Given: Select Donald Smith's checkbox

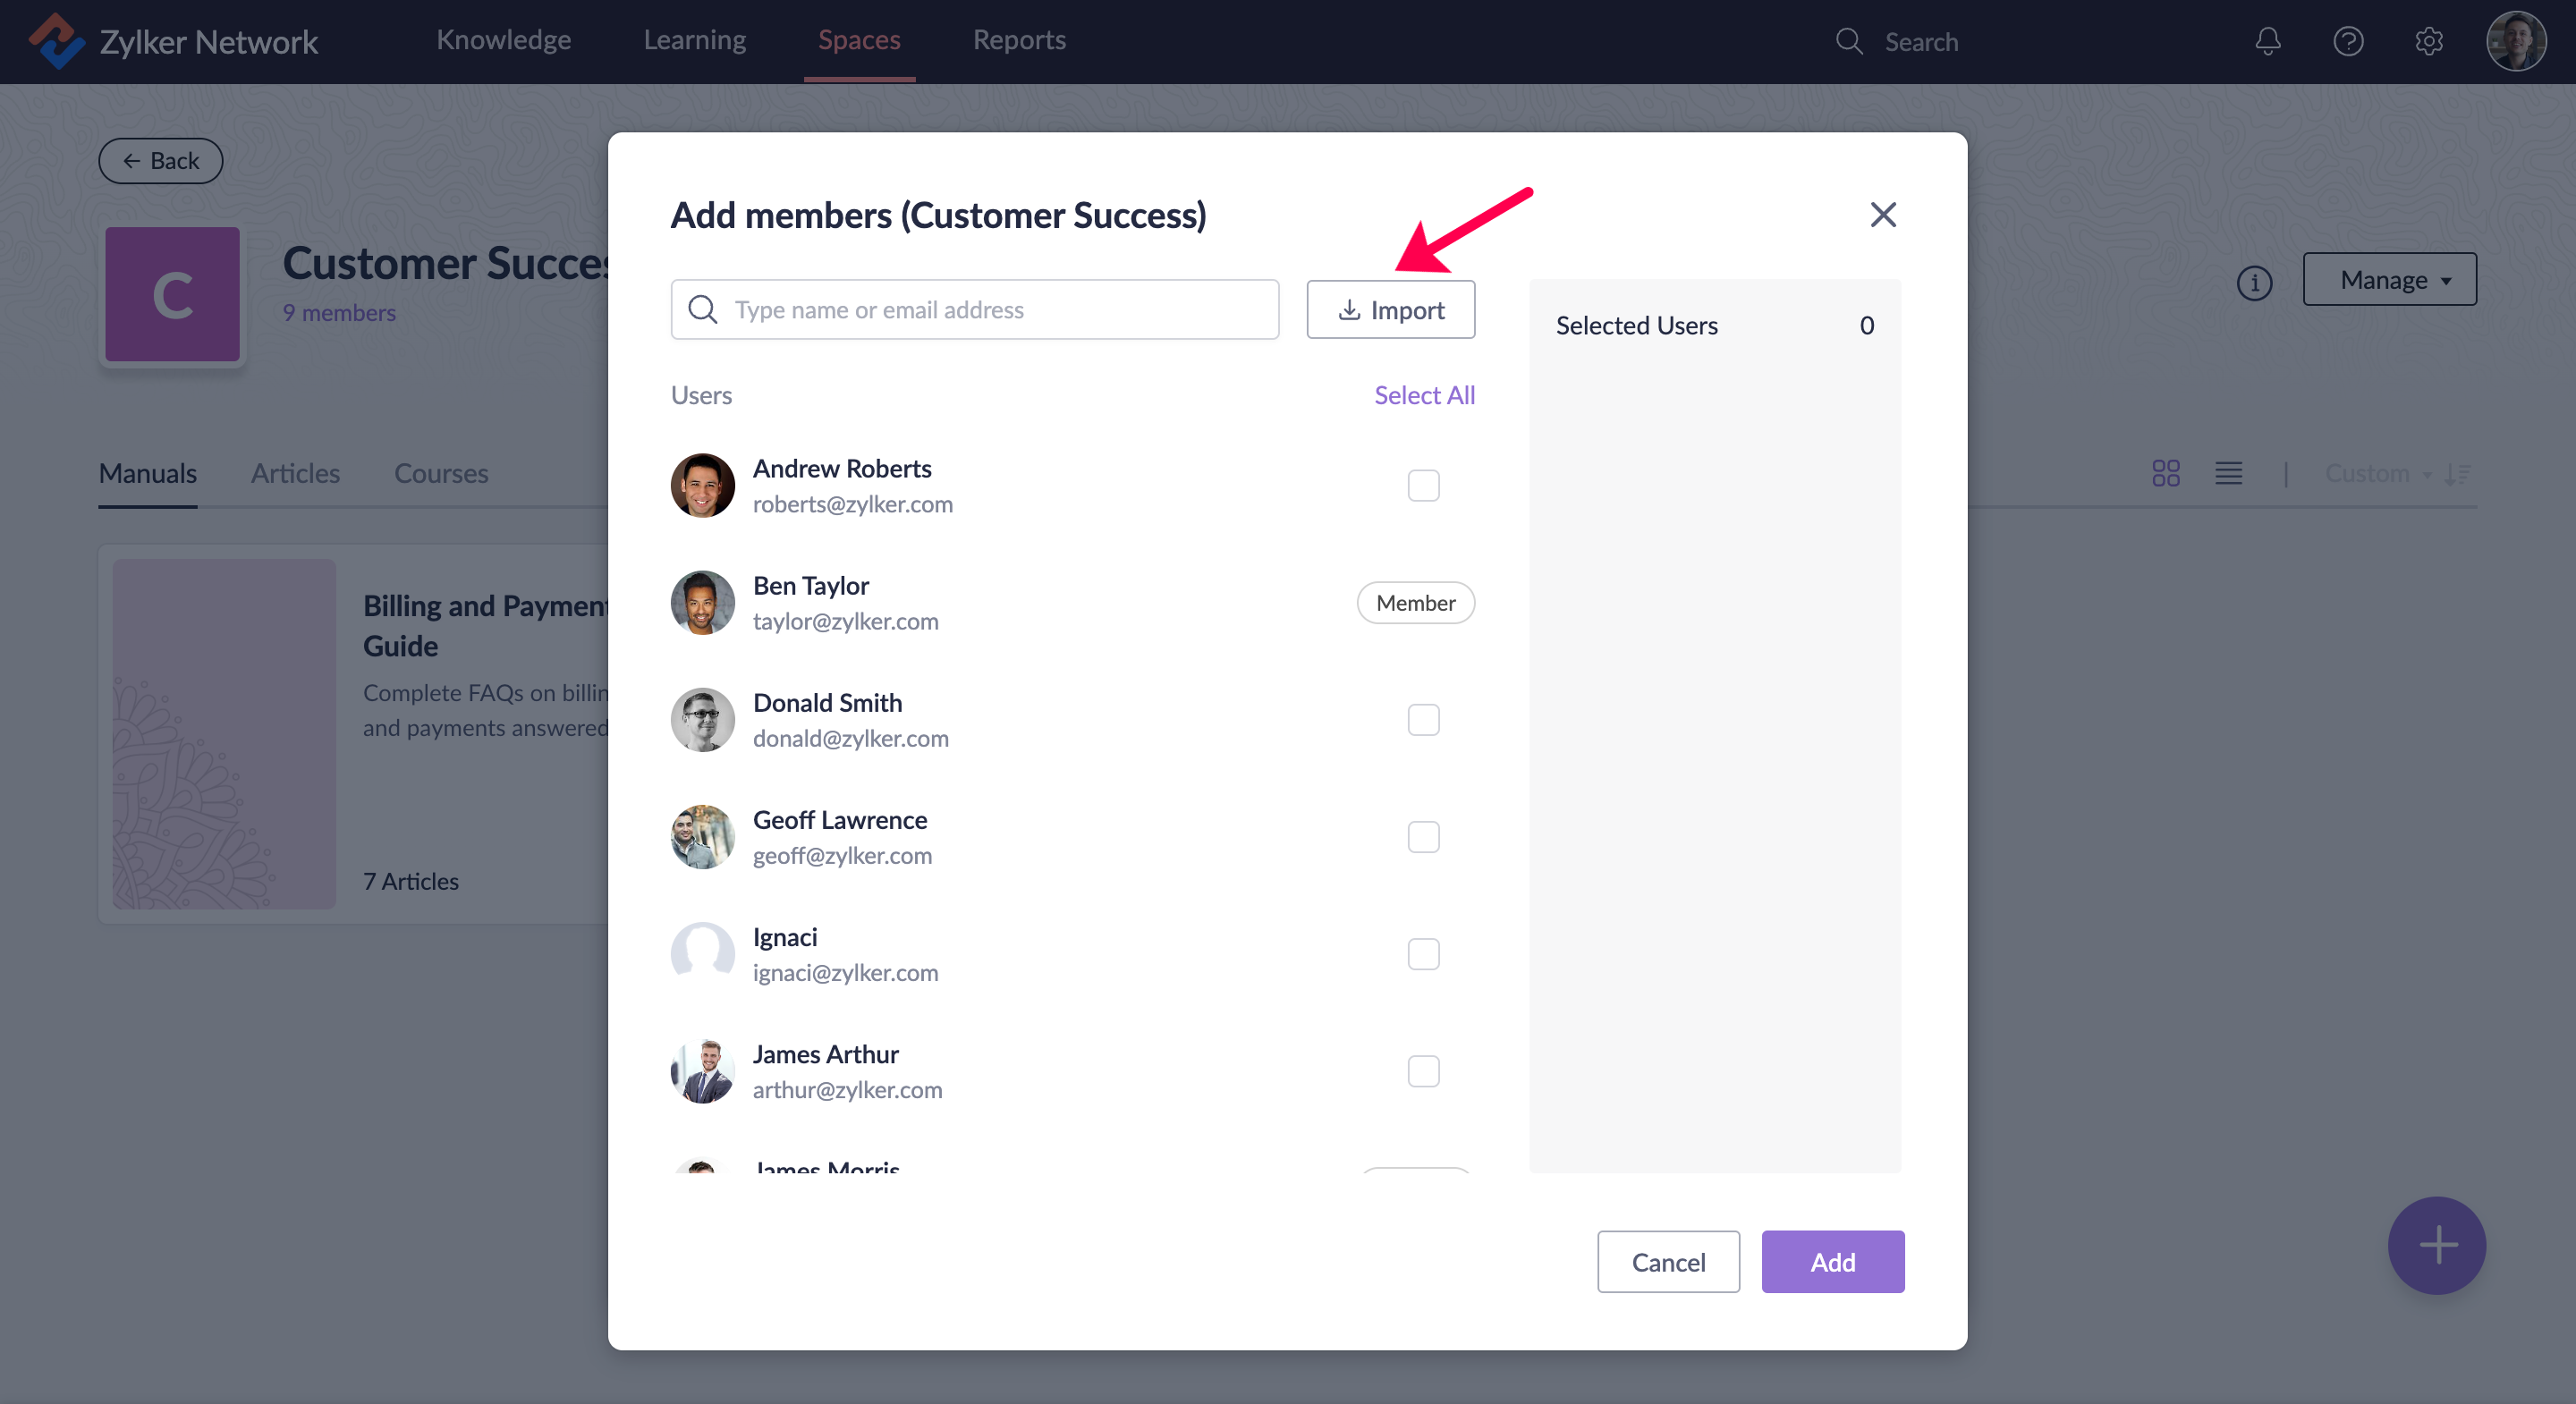Looking at the screenshot, I should 1423,720.
